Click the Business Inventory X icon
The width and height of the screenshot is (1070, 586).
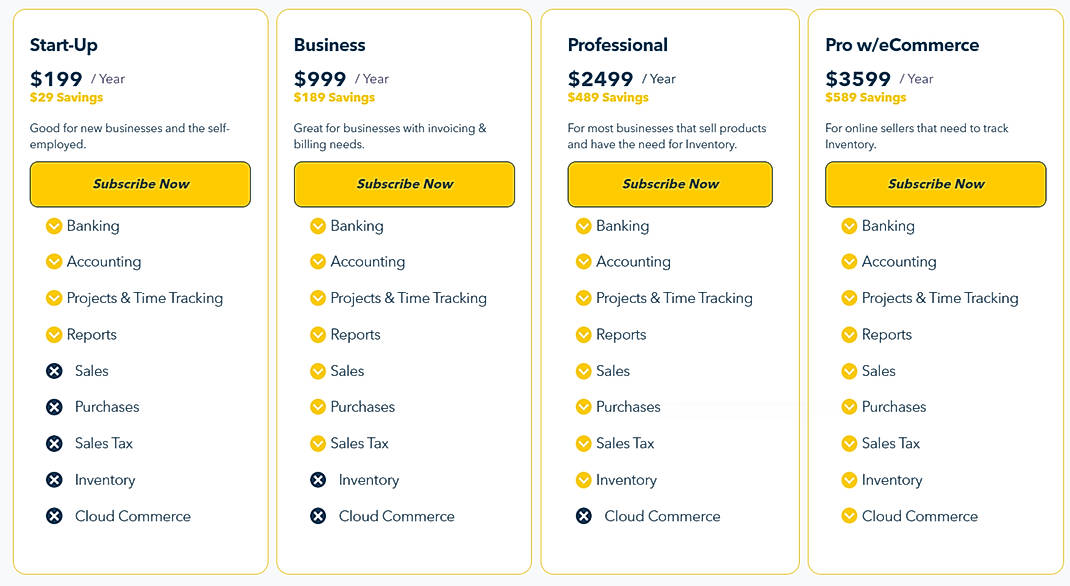[x=318, y=480]
